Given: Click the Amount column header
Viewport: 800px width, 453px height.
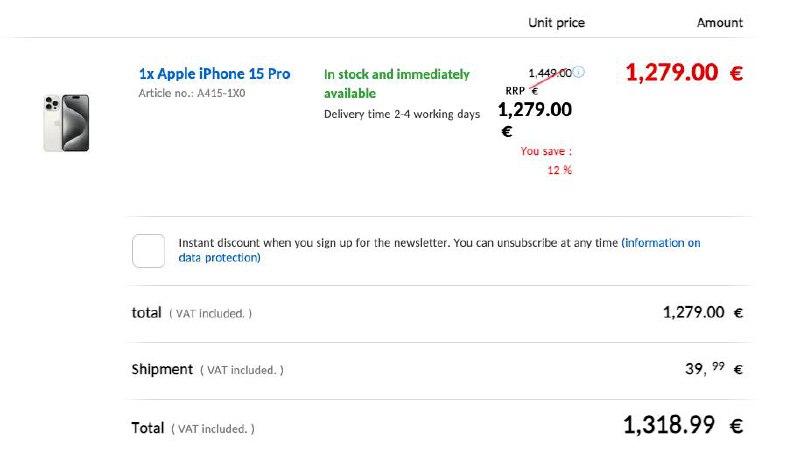Looking at the screenshot, I should point(720,22).
